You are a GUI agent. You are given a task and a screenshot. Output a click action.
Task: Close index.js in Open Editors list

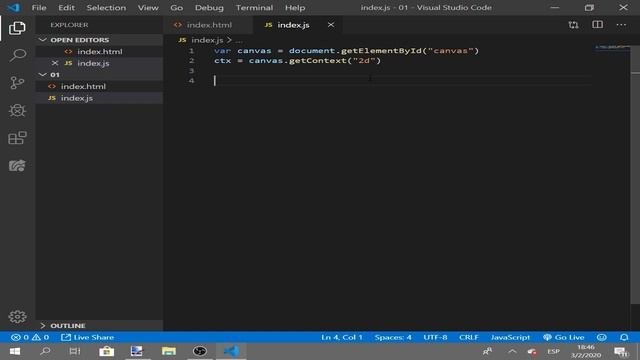tap(55, 63)
